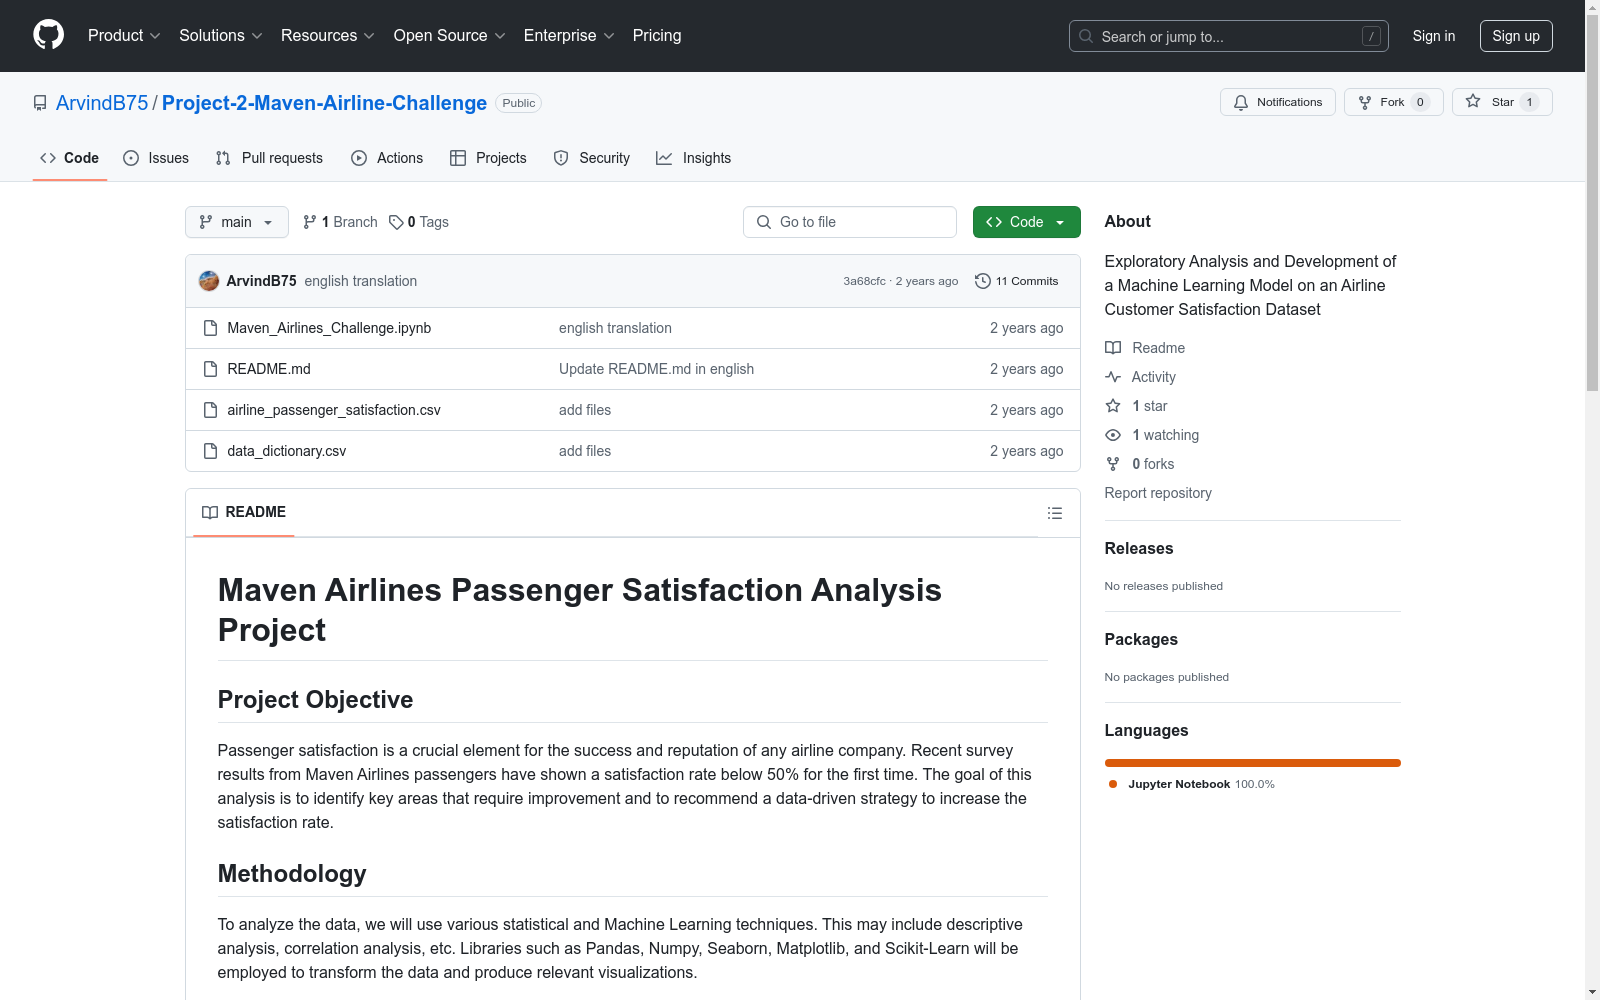The width and height of the screenshot is (1600, 1000).
Task: Click the search magnifier icon in header
Action: pos(1086,36)
